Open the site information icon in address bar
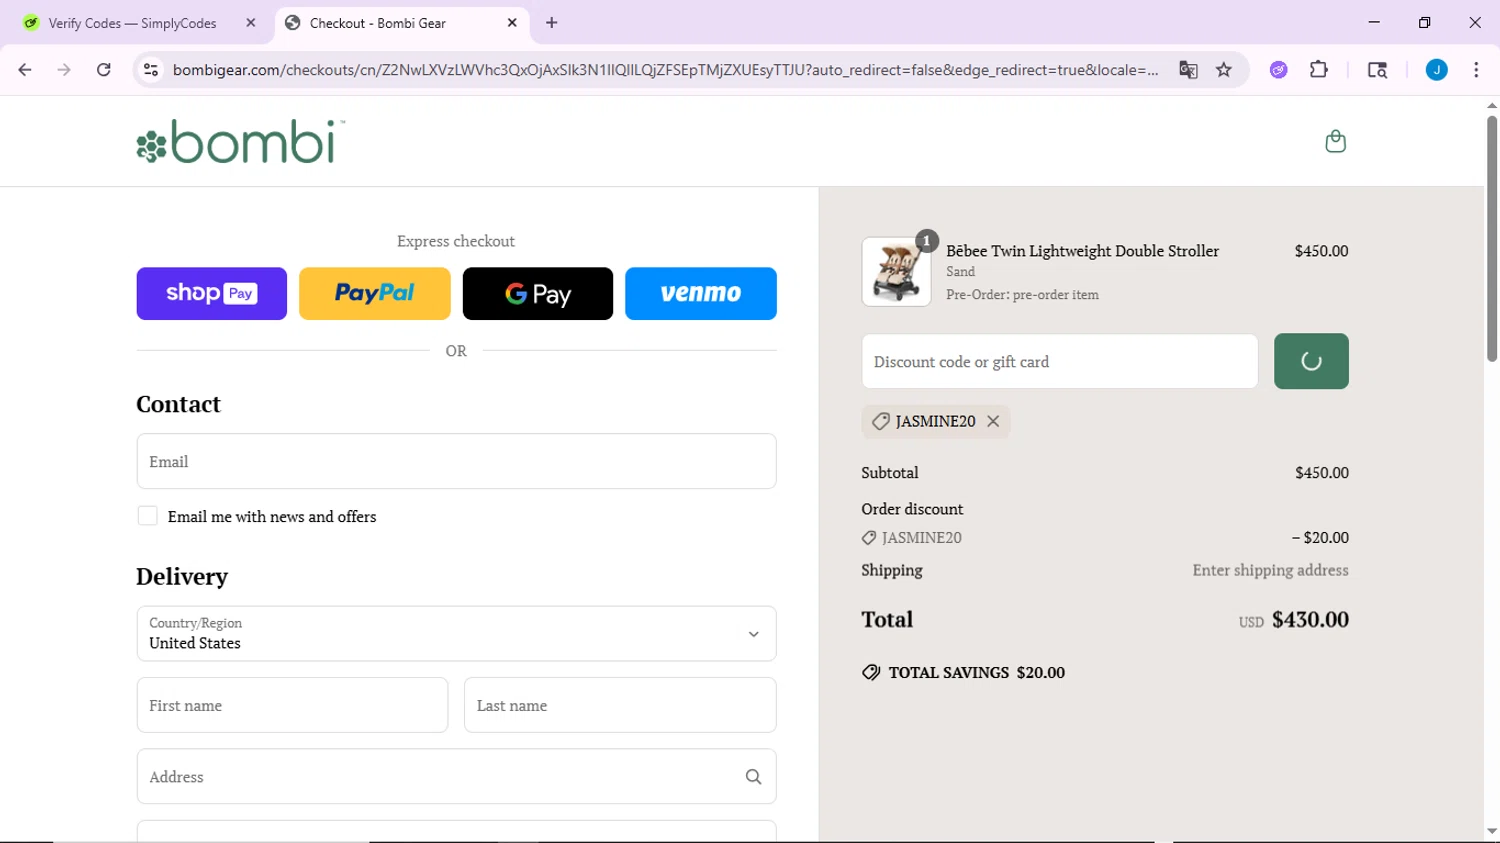Image resolution: width=1500 pixels, height=843 pixels. tap(151, 70)
